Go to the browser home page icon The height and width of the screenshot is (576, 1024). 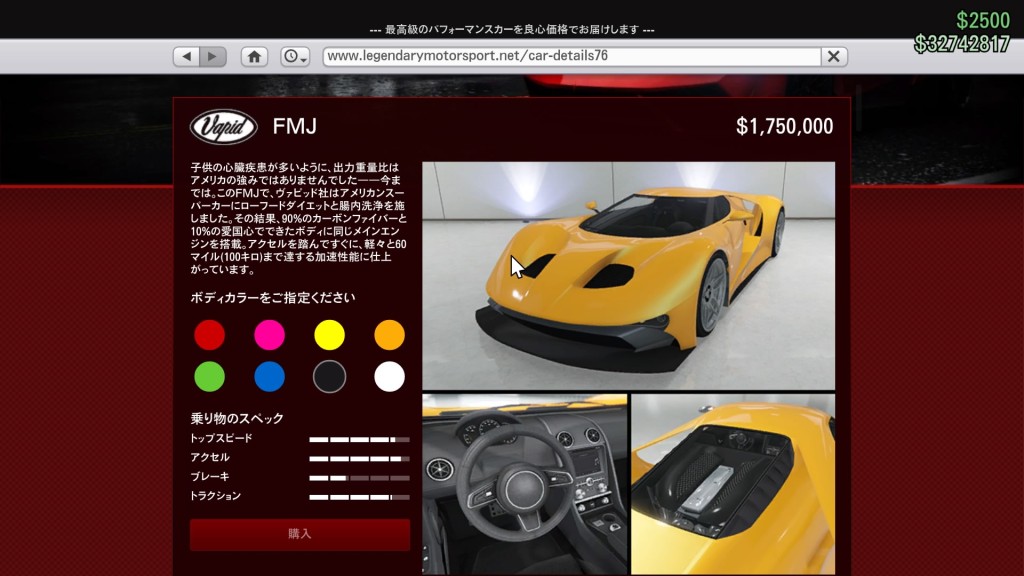tap(255, 57)
